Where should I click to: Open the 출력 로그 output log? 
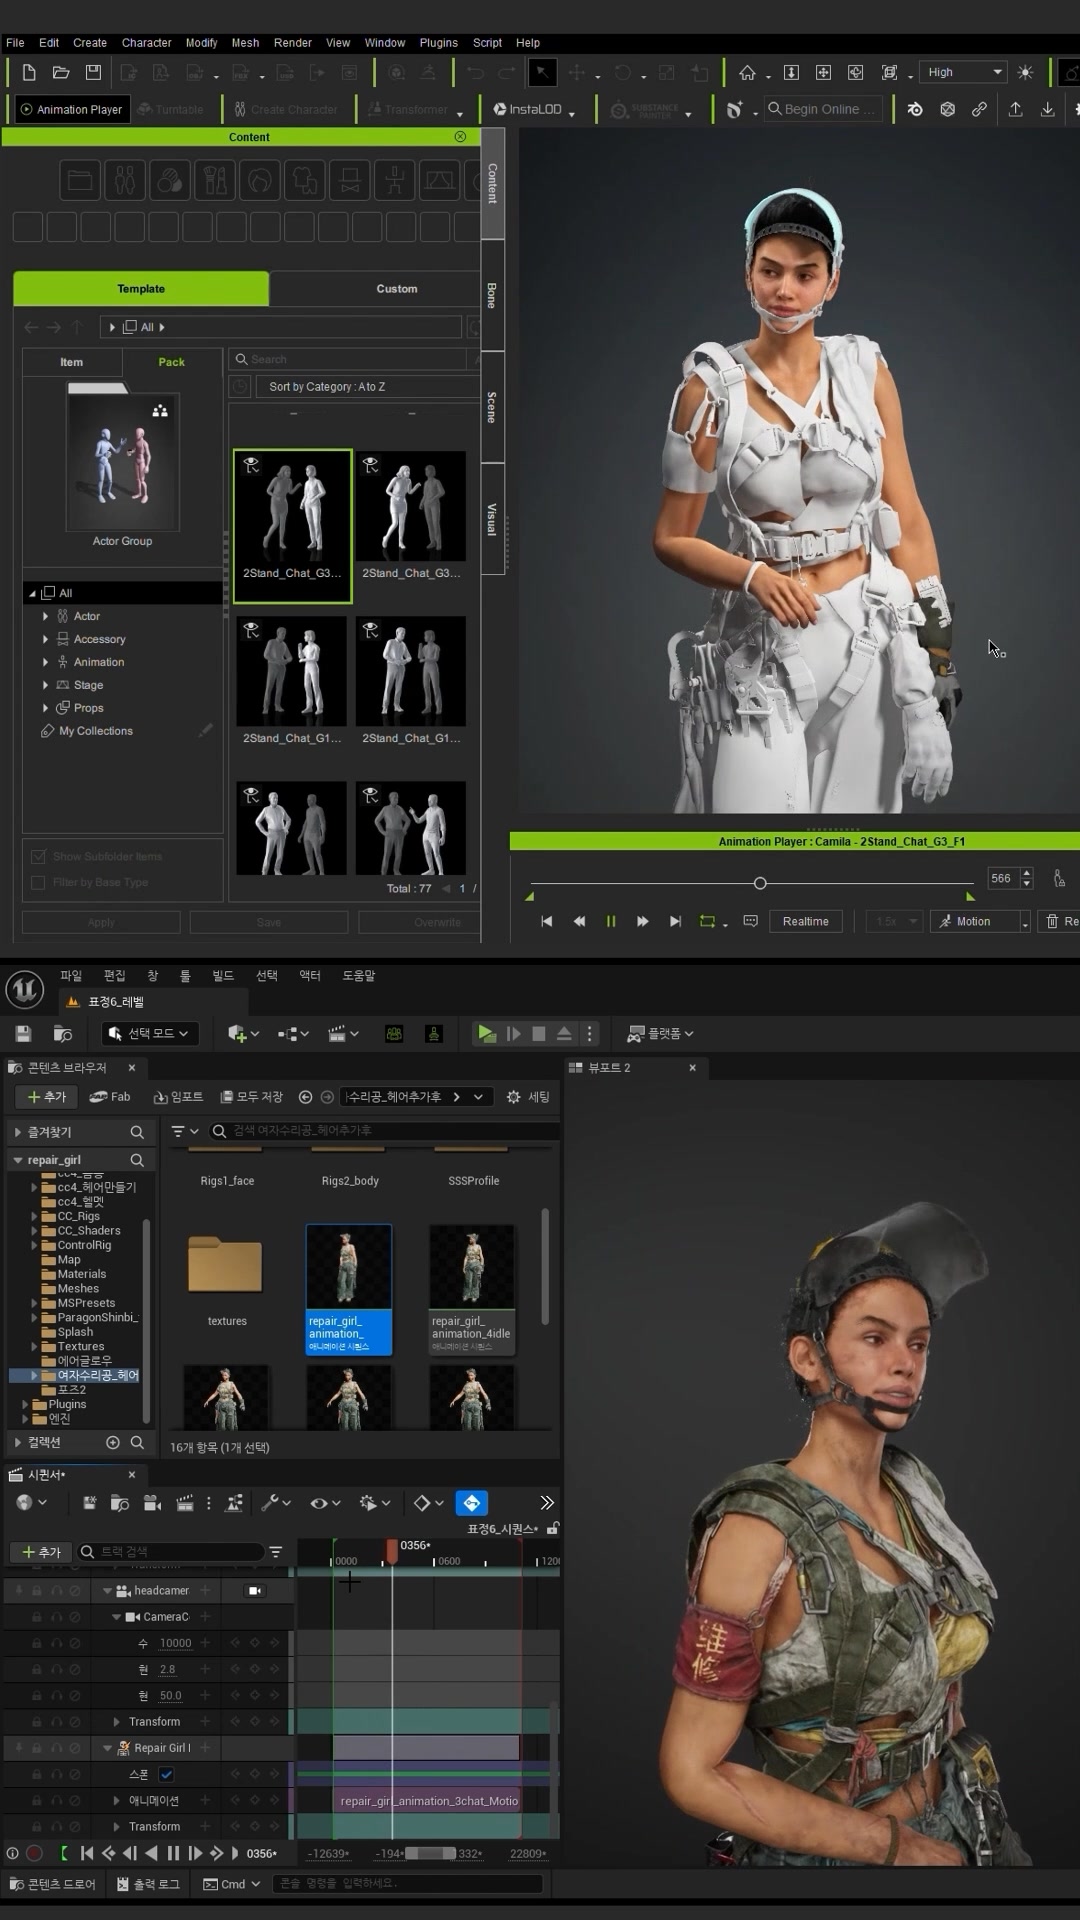point(148,1884)
